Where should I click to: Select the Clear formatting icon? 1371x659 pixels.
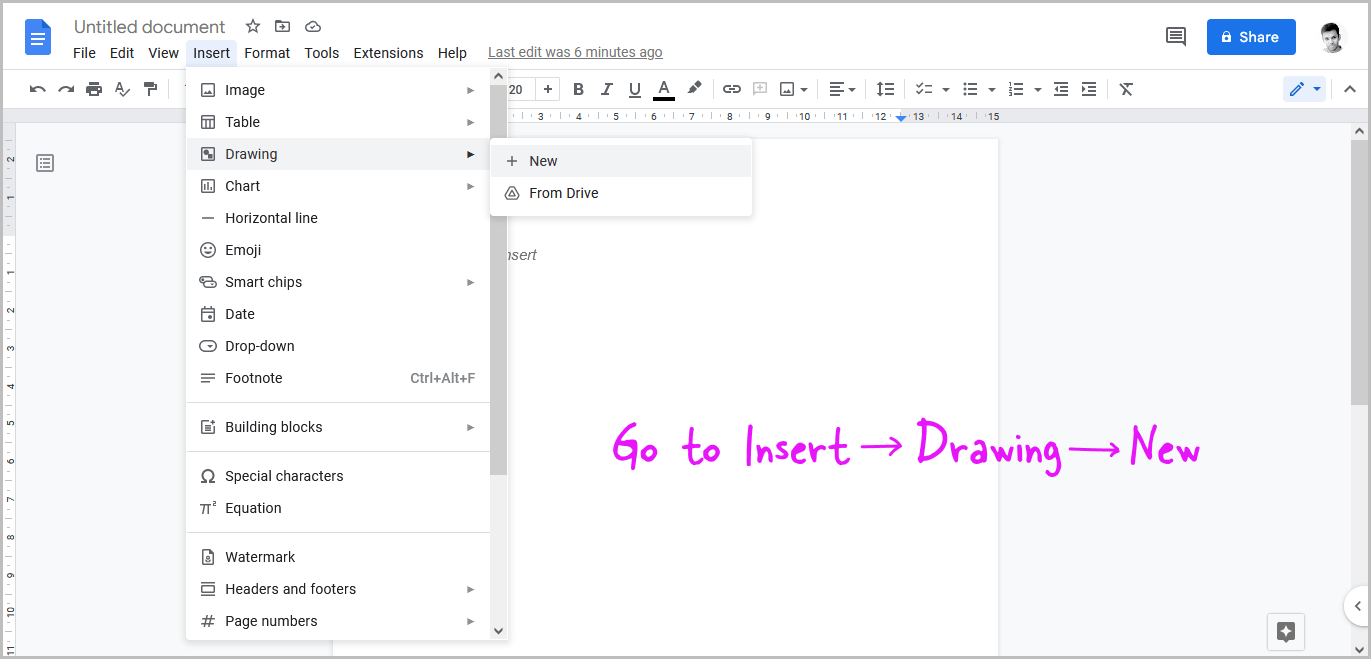click(1126, 89)
